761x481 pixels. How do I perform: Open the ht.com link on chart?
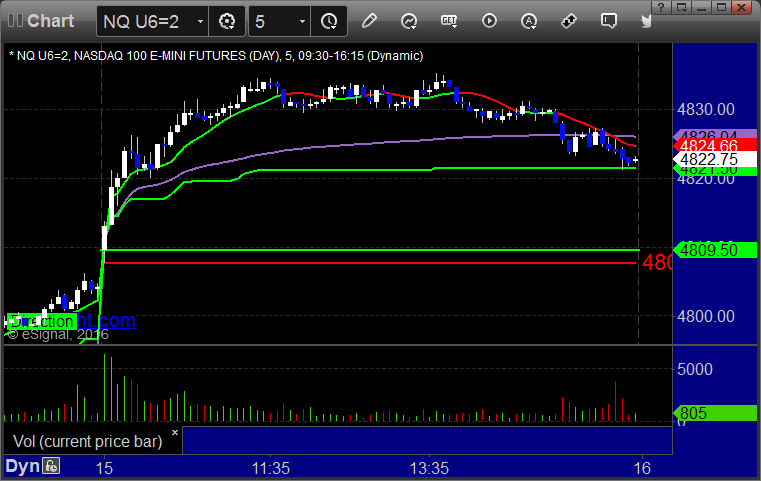[107, 320]
